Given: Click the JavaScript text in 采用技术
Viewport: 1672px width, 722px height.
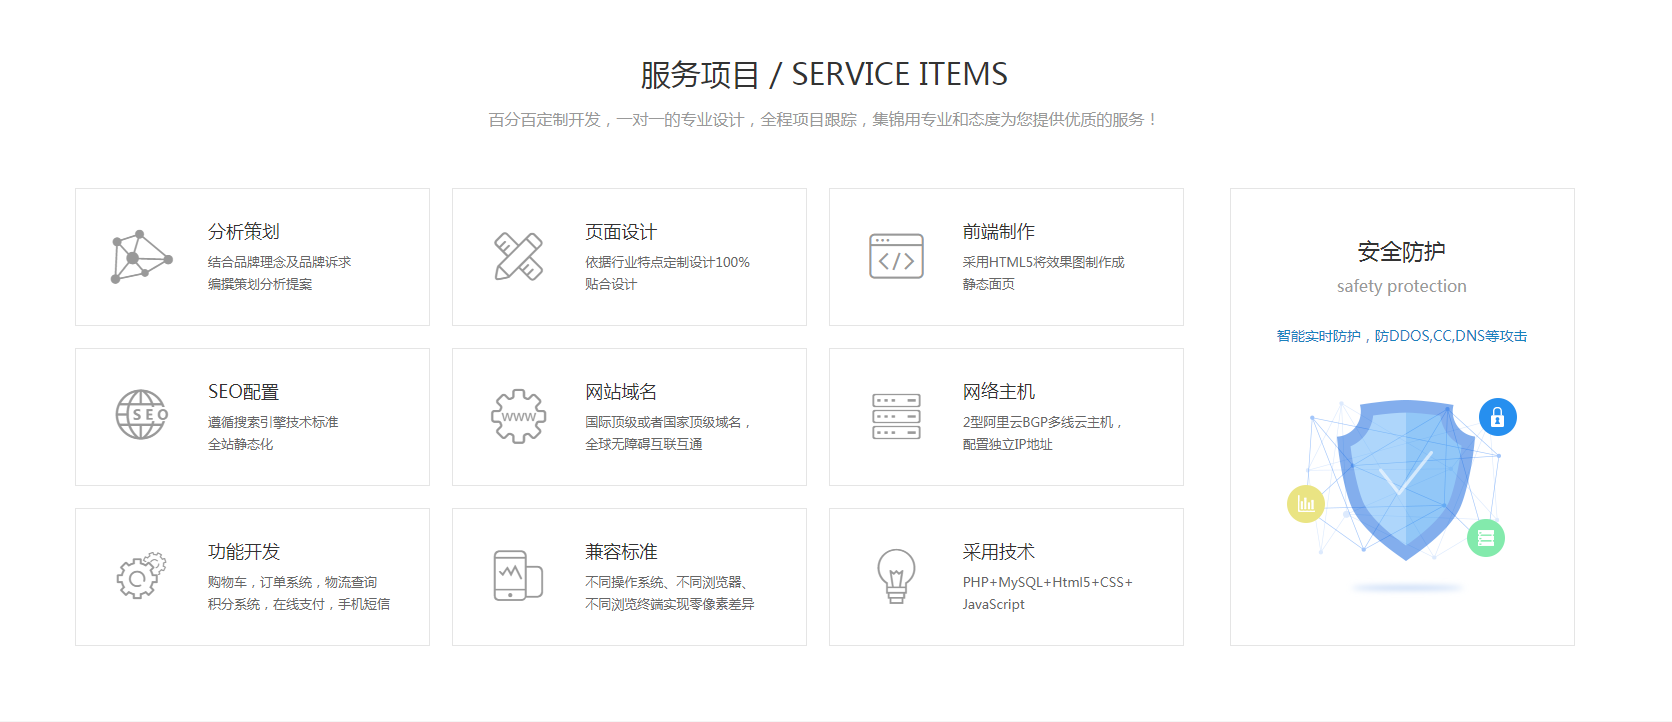Looking at the screenshot, I should point(994,604).
